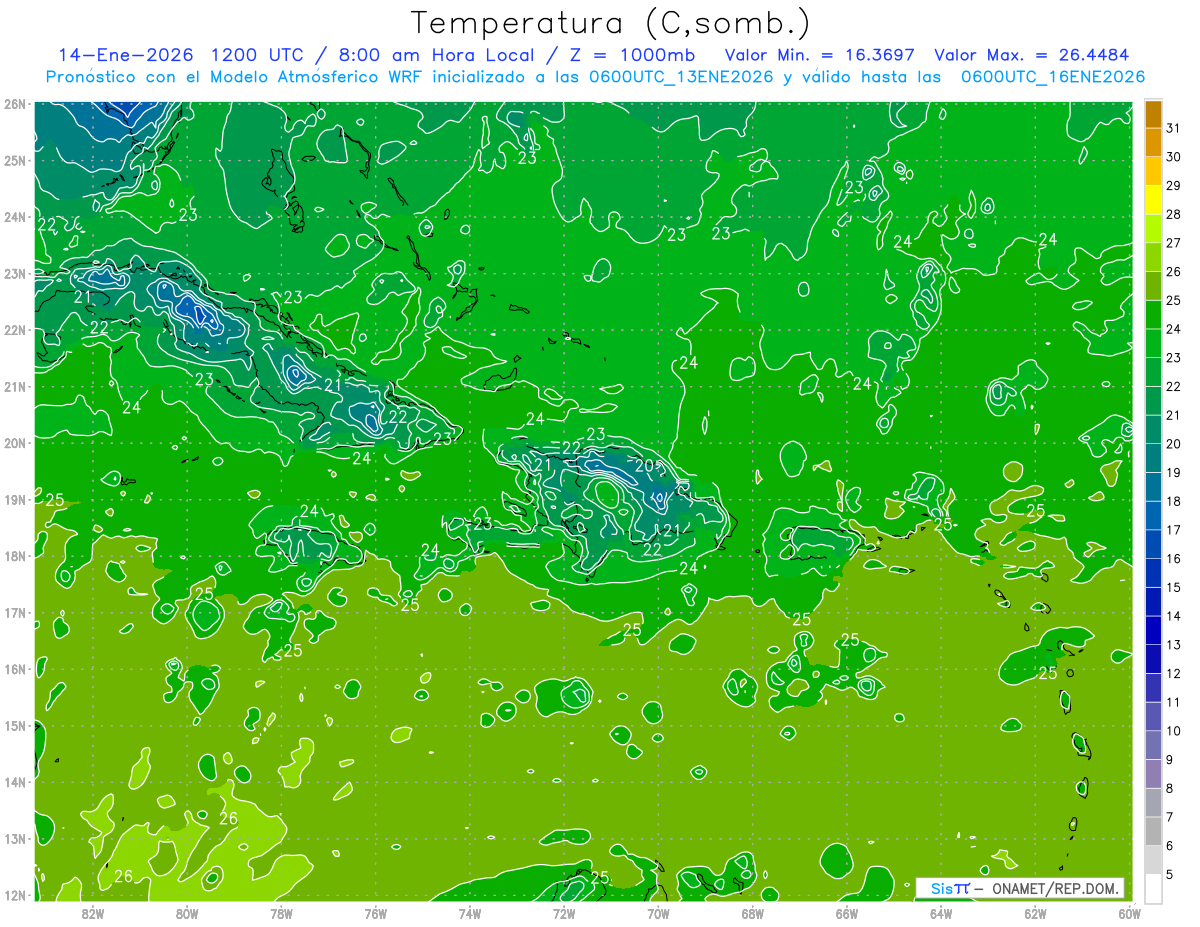Click the "20N" latitude axis label

pos(15,443)
